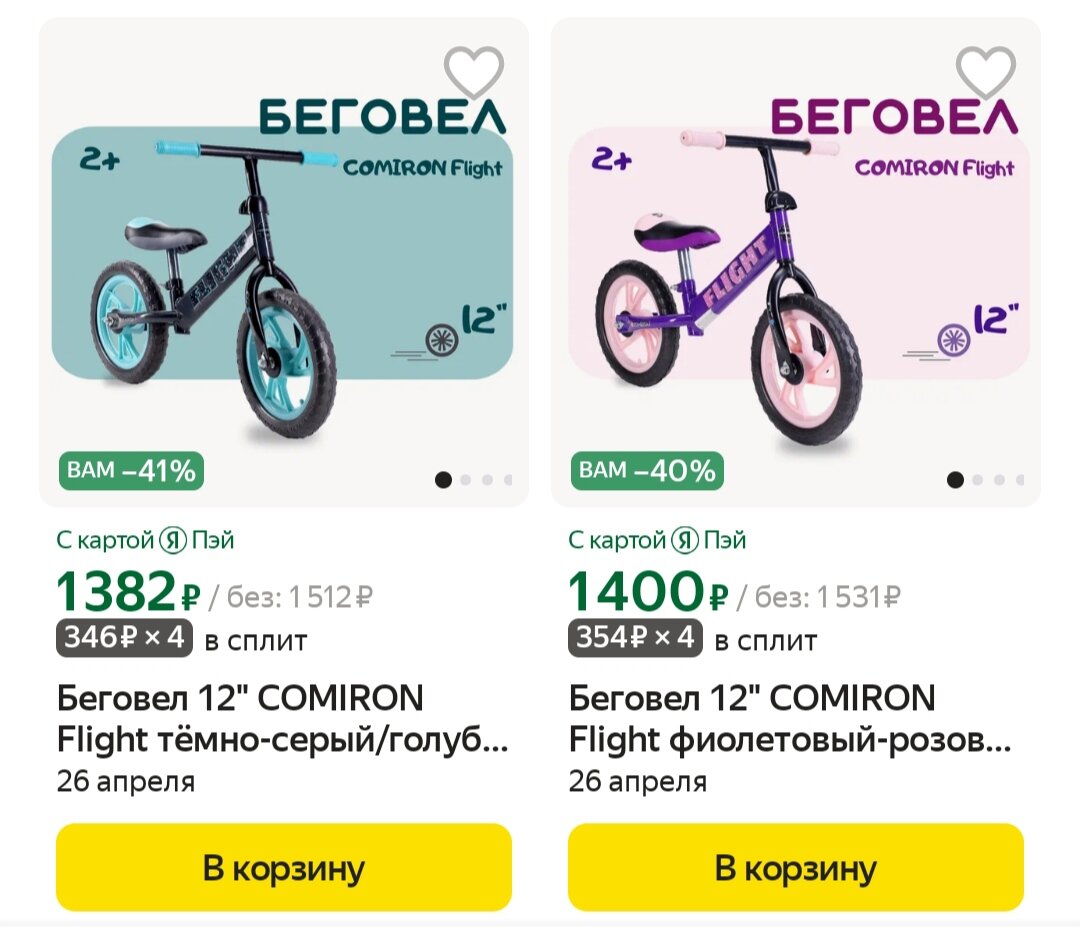
Task: Tap Yandex Pay icon on right product
Action: click(x=685, y=541)
